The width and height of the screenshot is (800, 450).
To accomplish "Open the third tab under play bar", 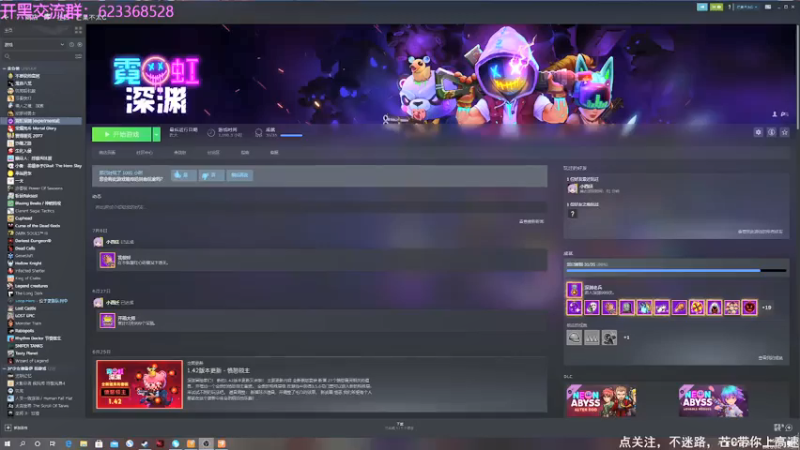I will click(180, 153).
